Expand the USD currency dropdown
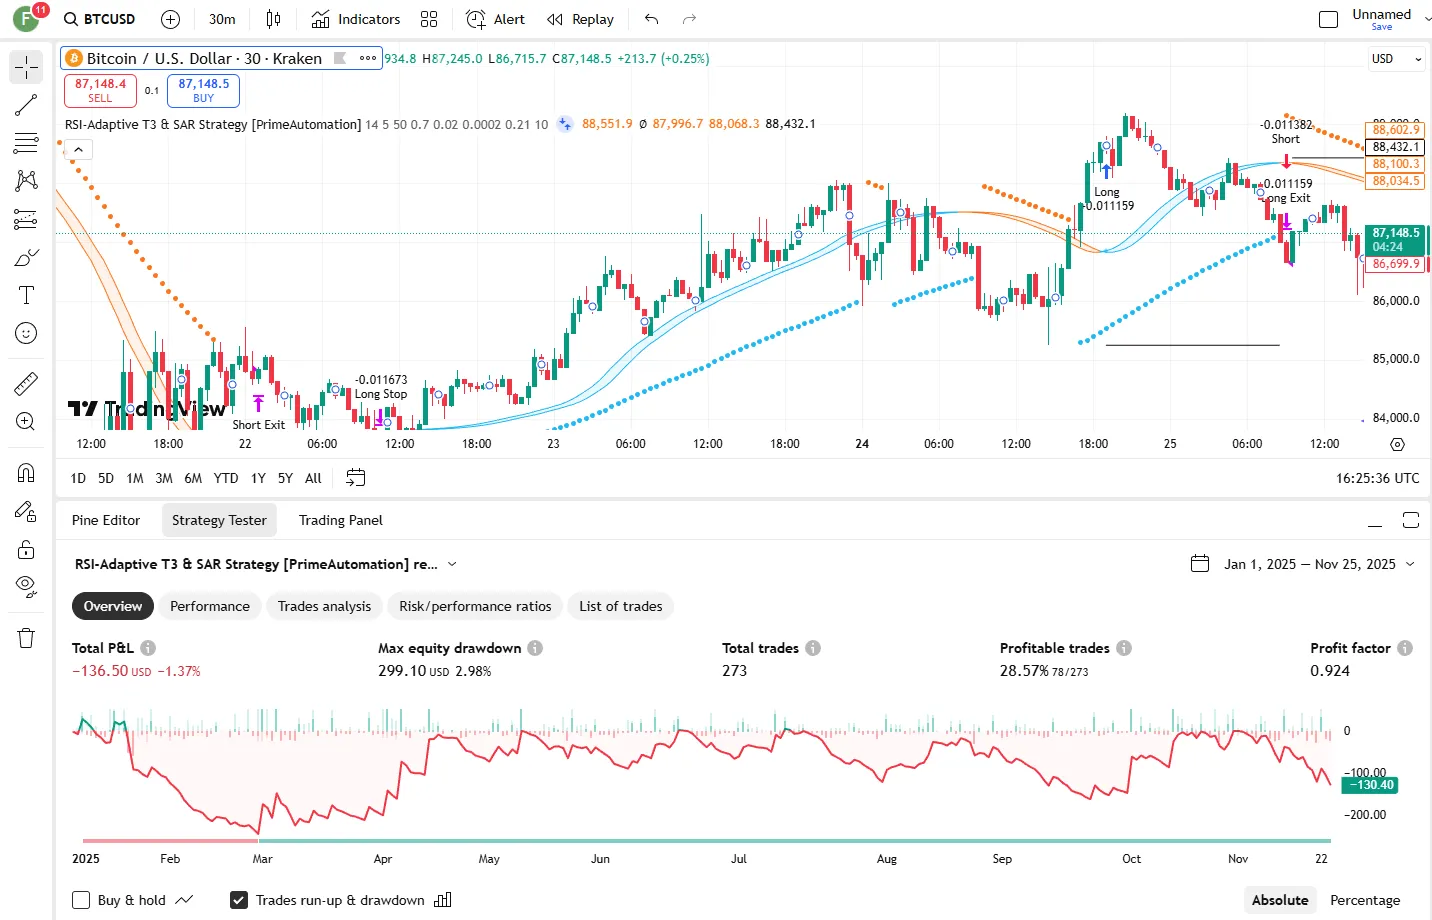This screenshot has width=1432, height=920. 1396,59
